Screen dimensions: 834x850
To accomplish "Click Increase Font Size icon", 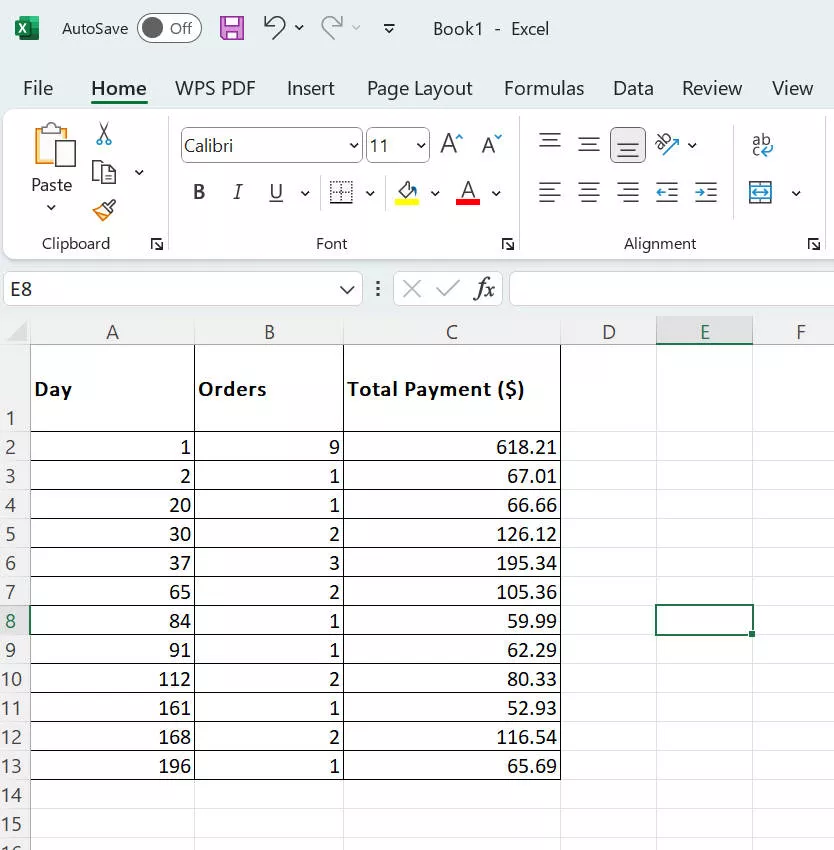I will coord(451,145).
